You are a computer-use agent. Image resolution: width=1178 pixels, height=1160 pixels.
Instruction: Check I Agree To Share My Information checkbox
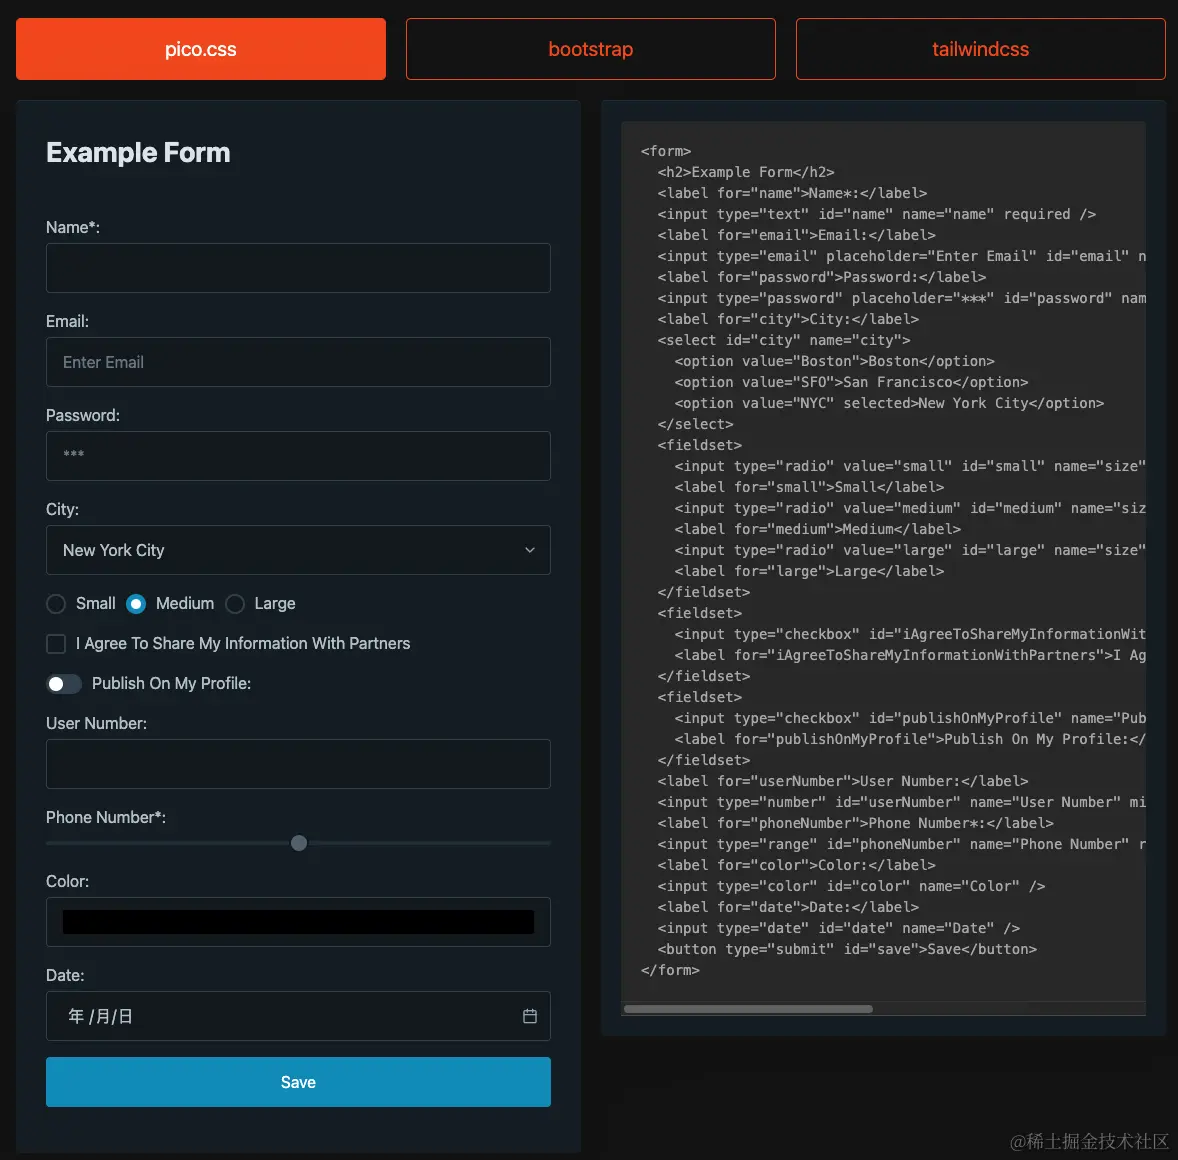[x=56, y=644]
